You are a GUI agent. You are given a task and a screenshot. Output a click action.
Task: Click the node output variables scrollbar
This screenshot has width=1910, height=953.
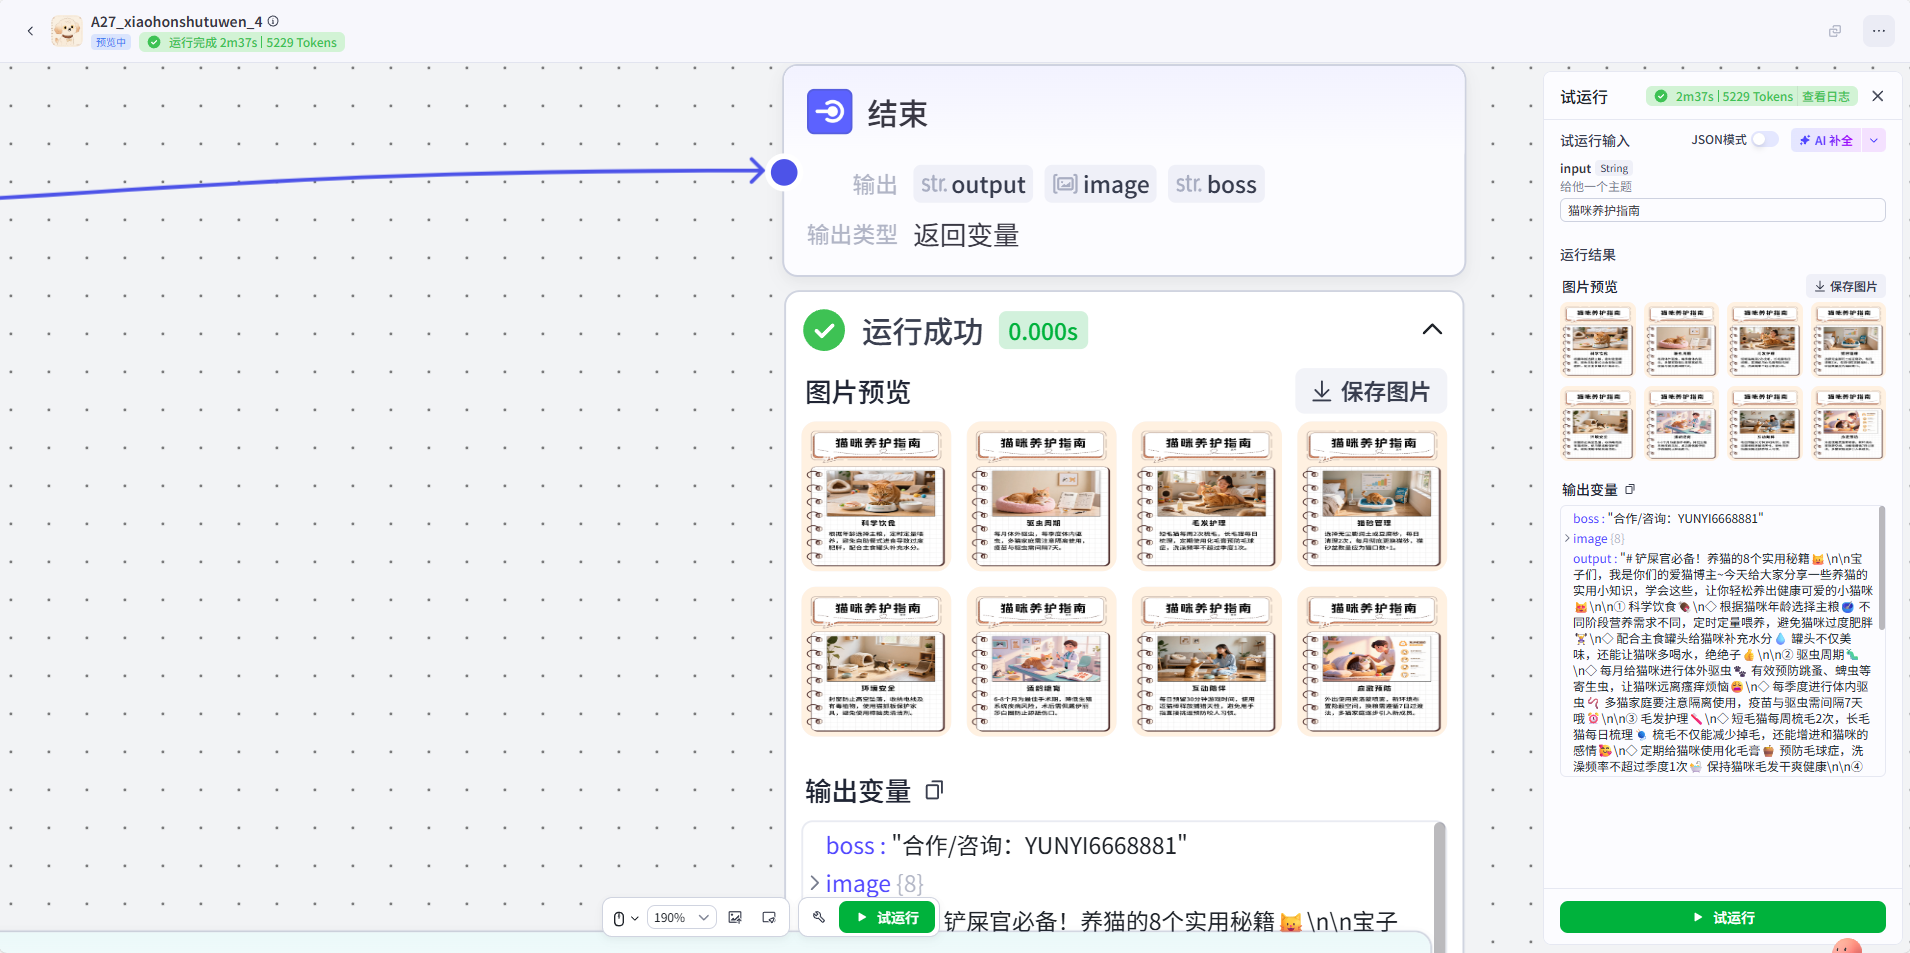[1439, 885]
